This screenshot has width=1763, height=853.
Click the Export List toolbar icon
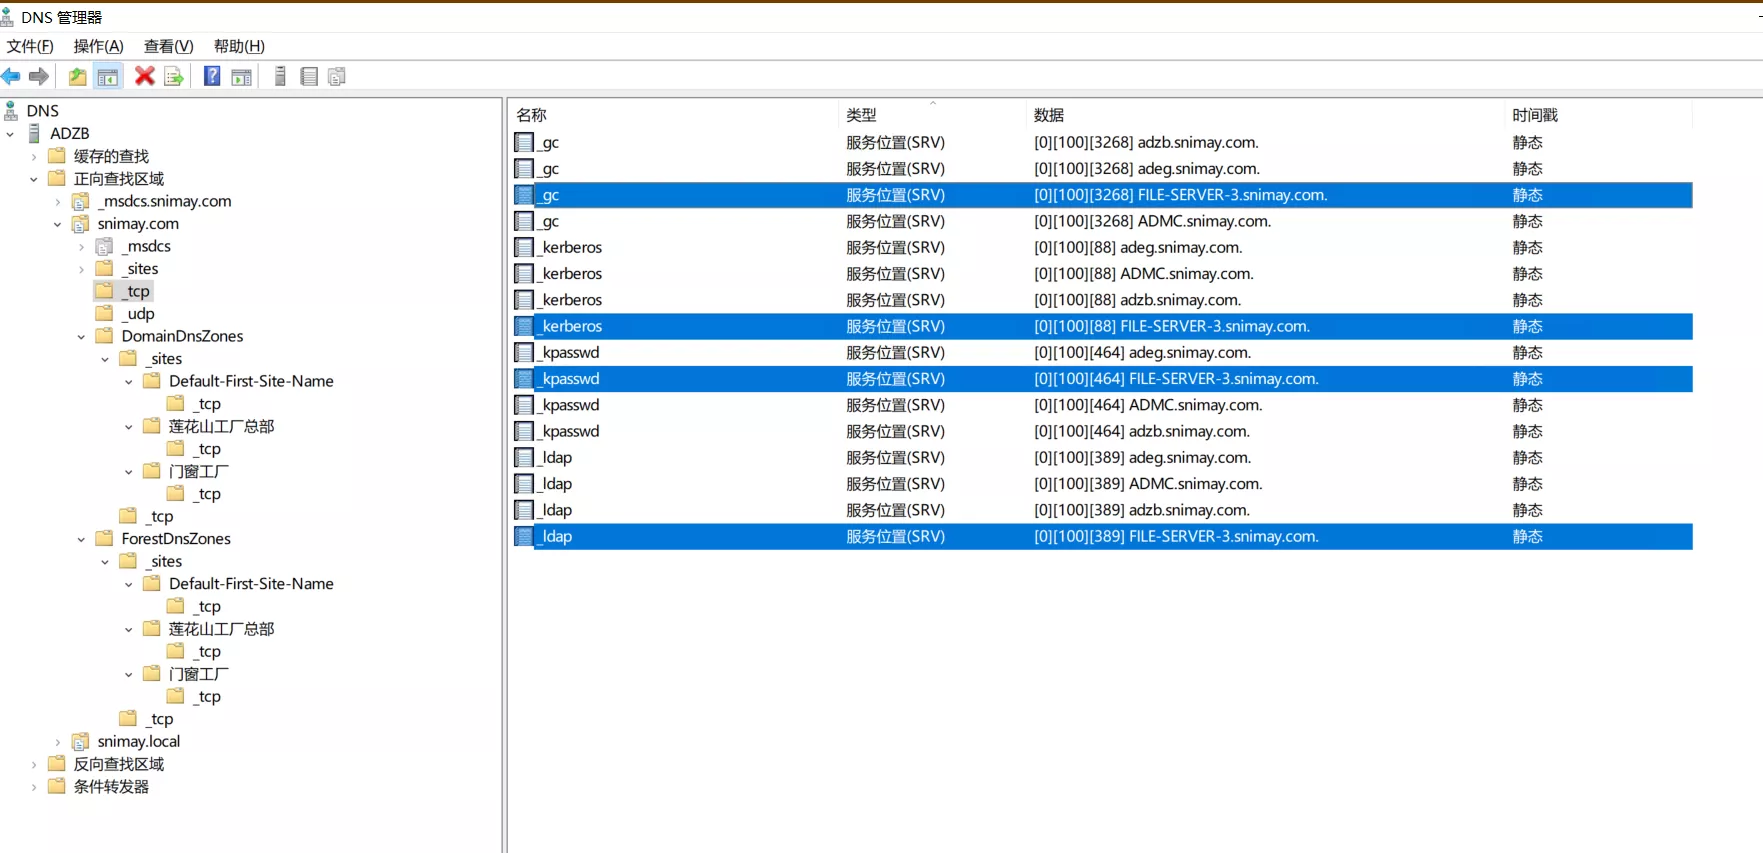[x=174, y=77]
